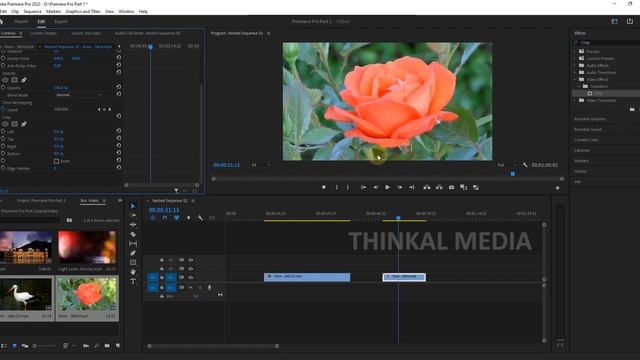The width and height of the screenshot is (640, 360).
Task: Select the Slip tool
Action: click(133, 244)
